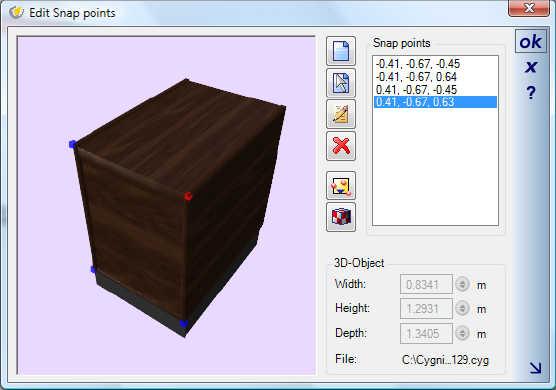
Task: Open the edit snap point pencil icon
Action: point(341,114)
